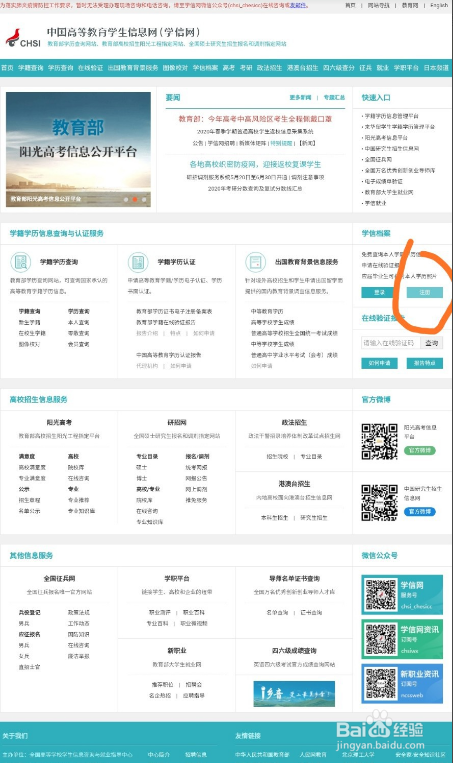This screenshot has height=763, width=453.
Task: Open the red 教育部 高考 headline
Action: [255, 119]
